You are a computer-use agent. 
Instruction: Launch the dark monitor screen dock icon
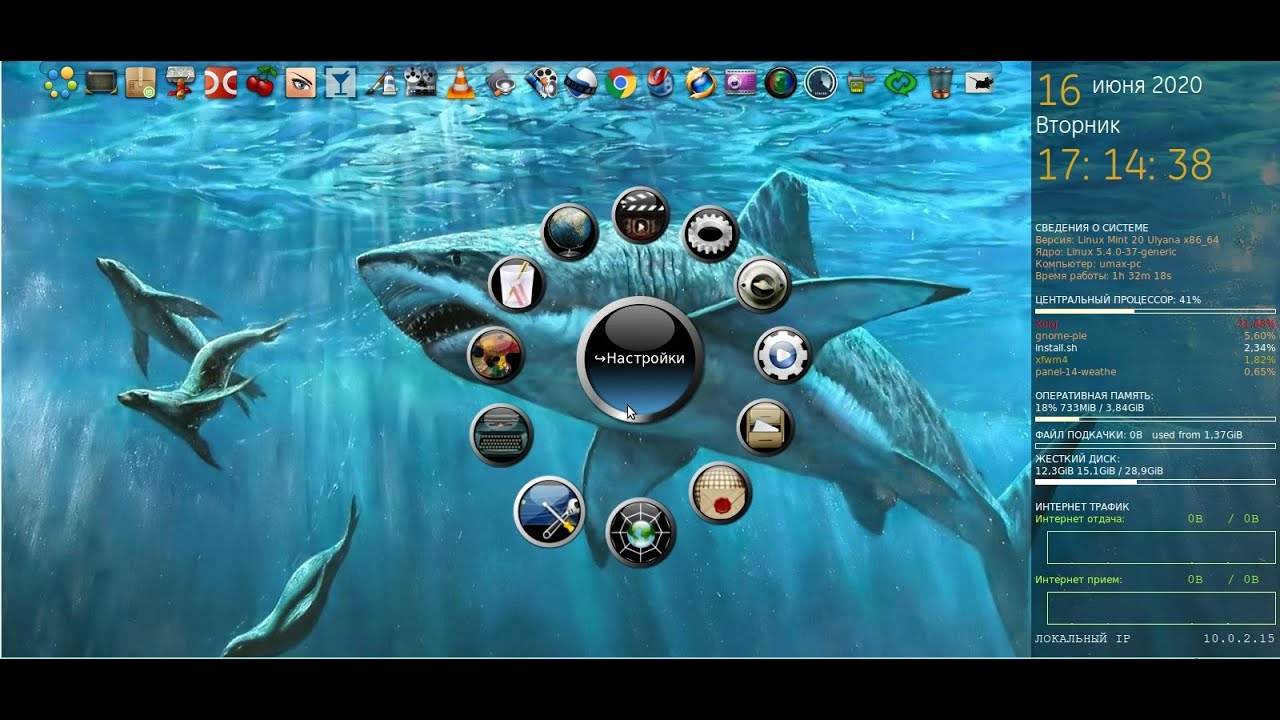click(x=101, y=82)
